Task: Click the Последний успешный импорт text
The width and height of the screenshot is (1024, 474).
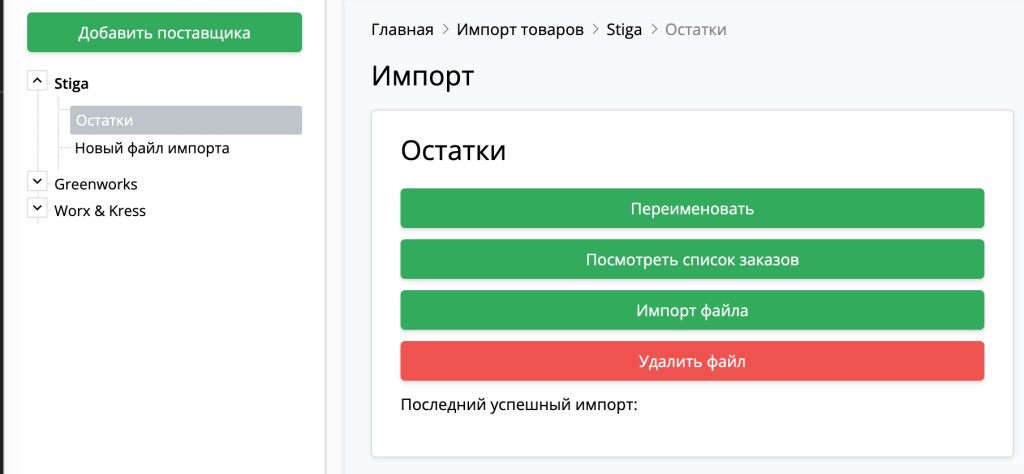Action: click(x=518, y=406)
